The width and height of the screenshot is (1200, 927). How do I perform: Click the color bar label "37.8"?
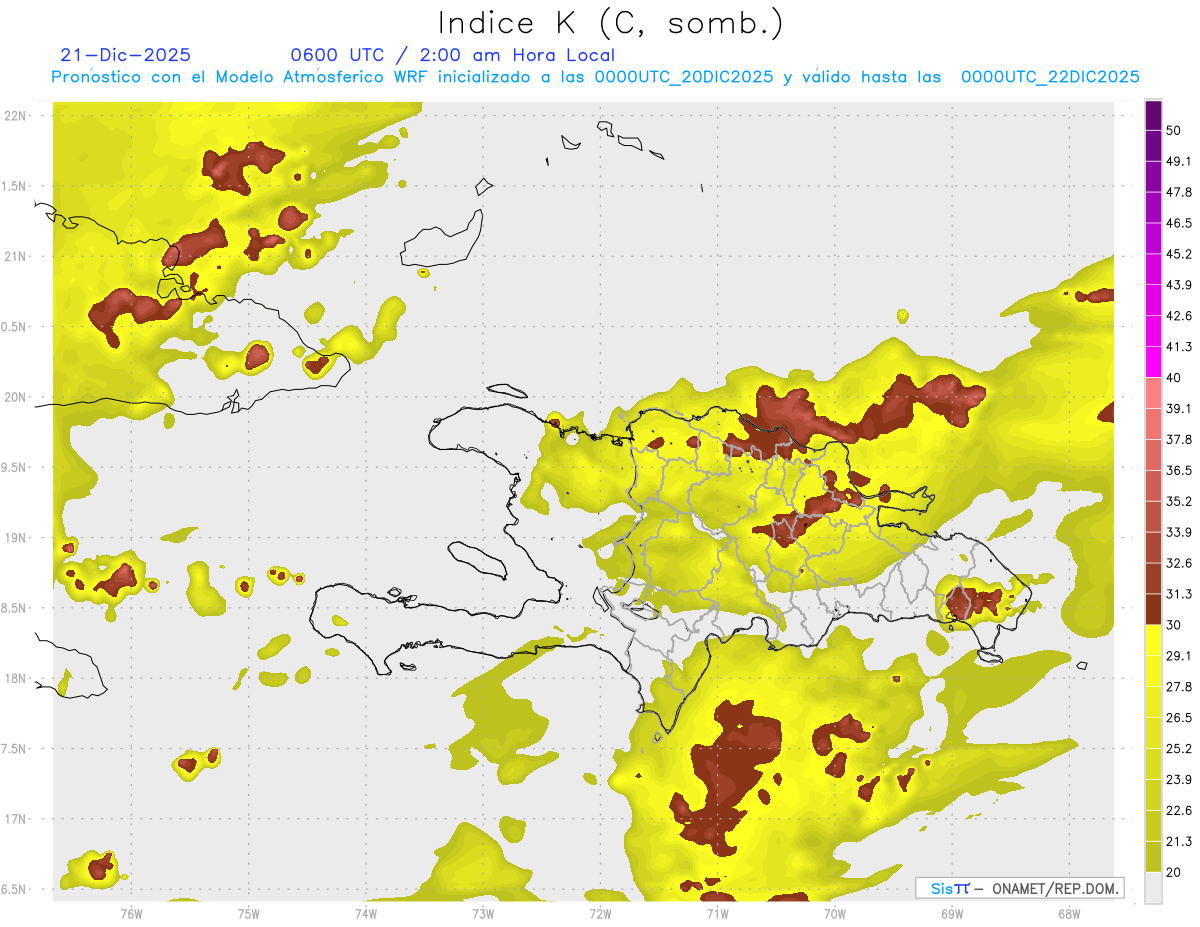coord(1179,440)
